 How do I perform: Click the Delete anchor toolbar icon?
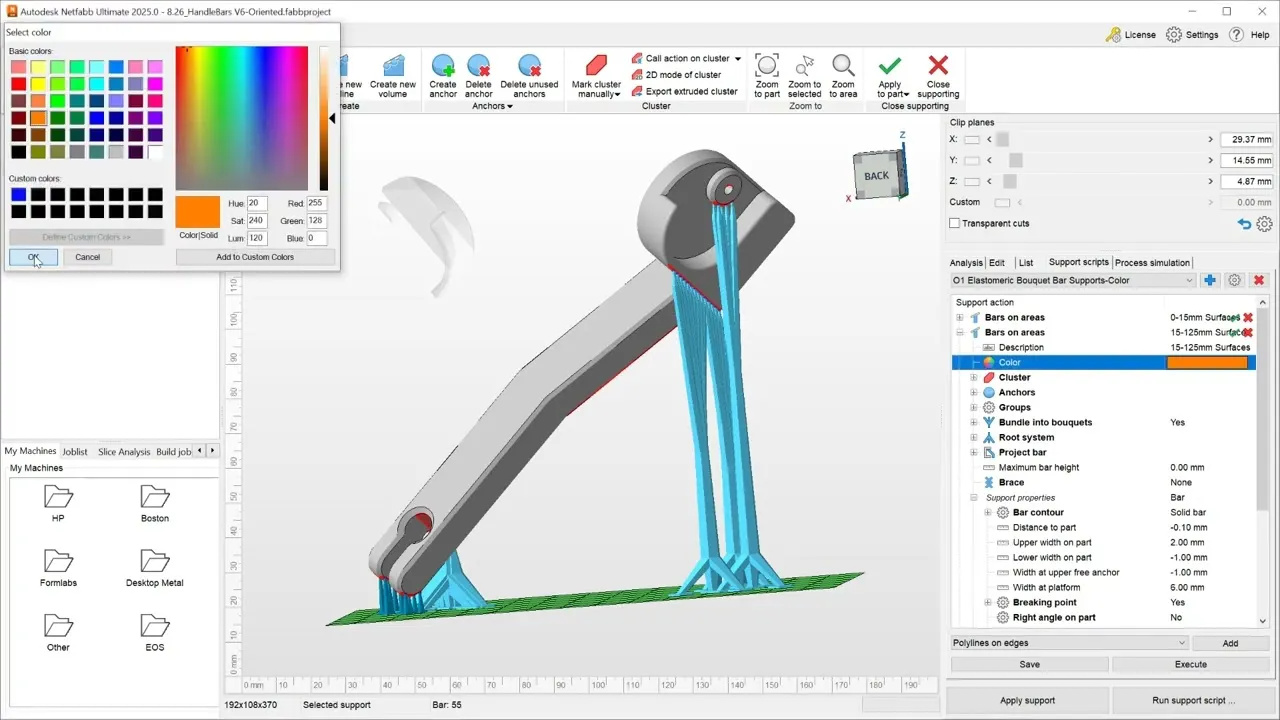pos(479,66)
